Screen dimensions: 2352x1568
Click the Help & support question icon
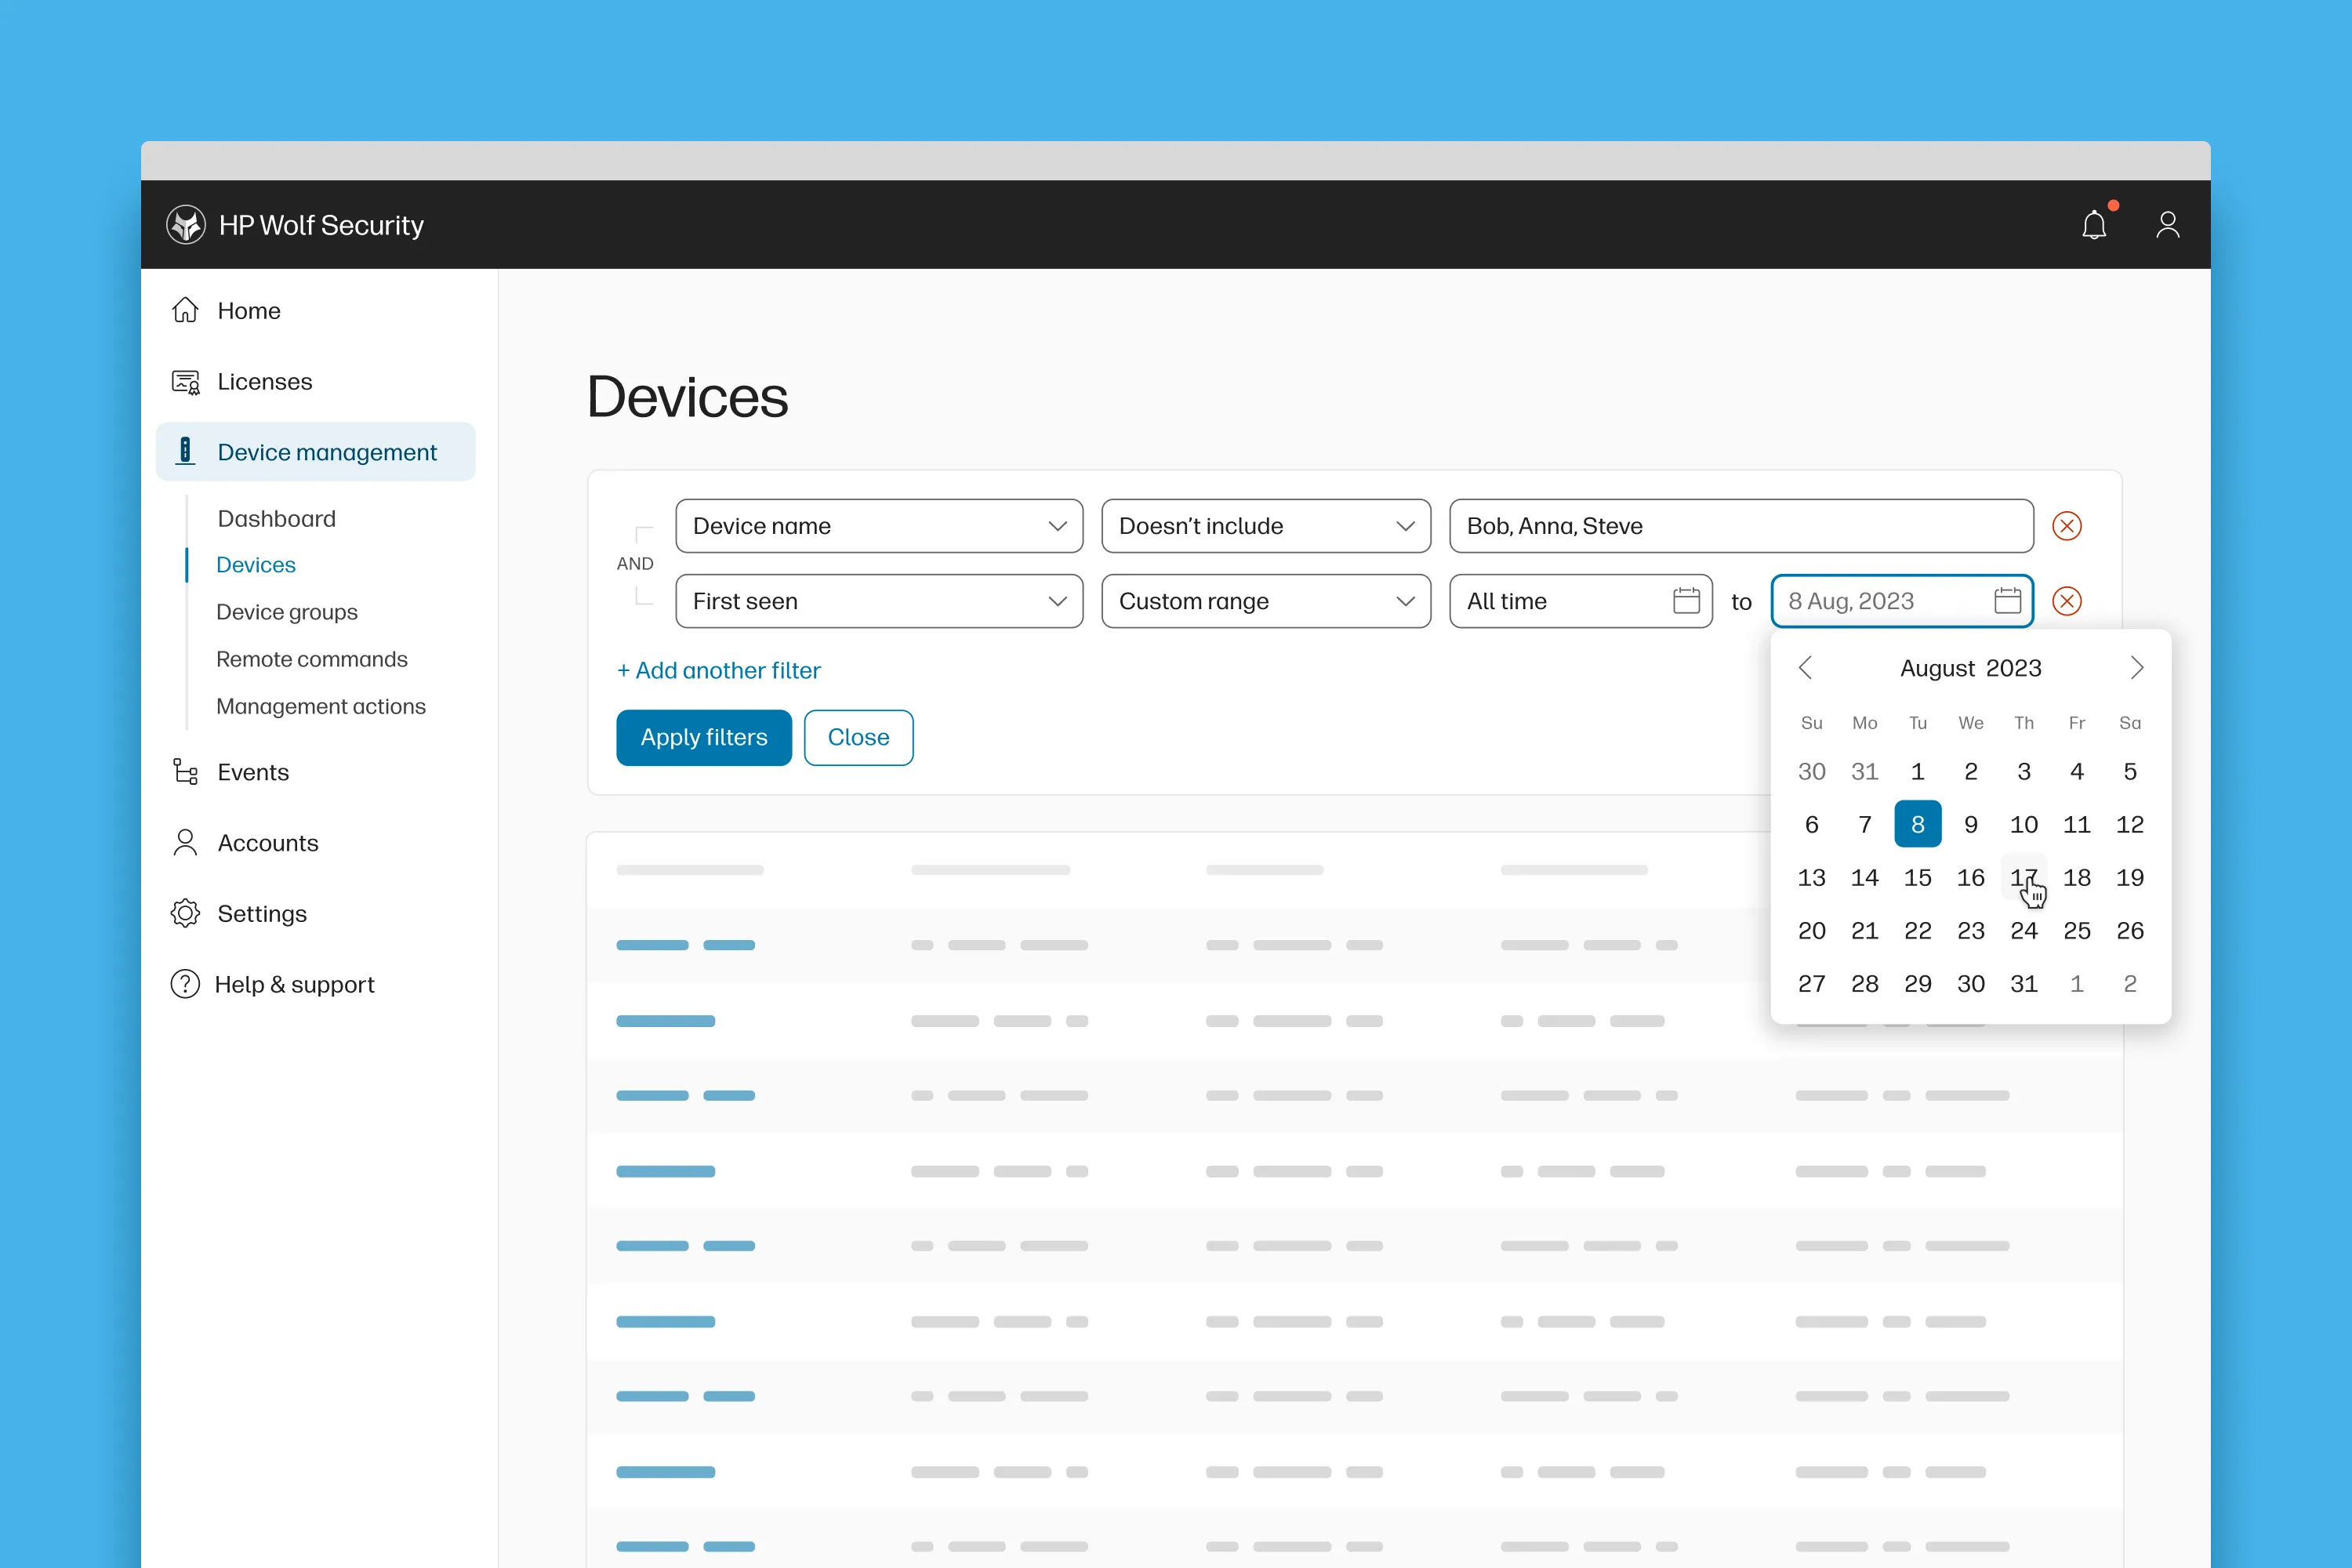tap(185, 984)
